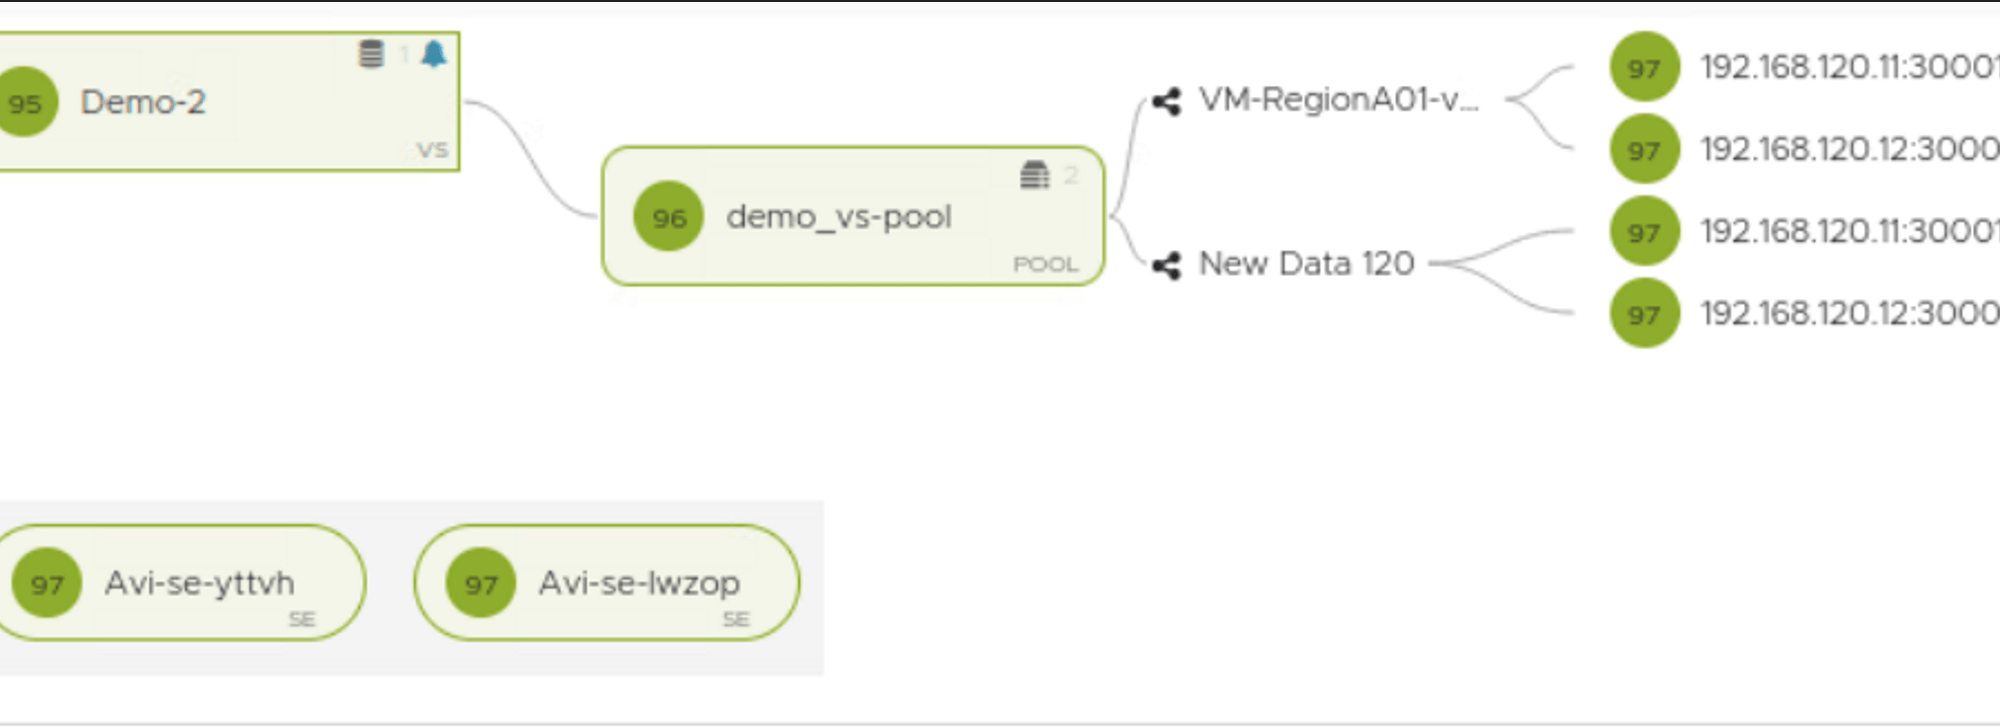Click the POOL type label on demo_vs-pool
This screenshot has width=2000, height=727.
point(1045,265)
